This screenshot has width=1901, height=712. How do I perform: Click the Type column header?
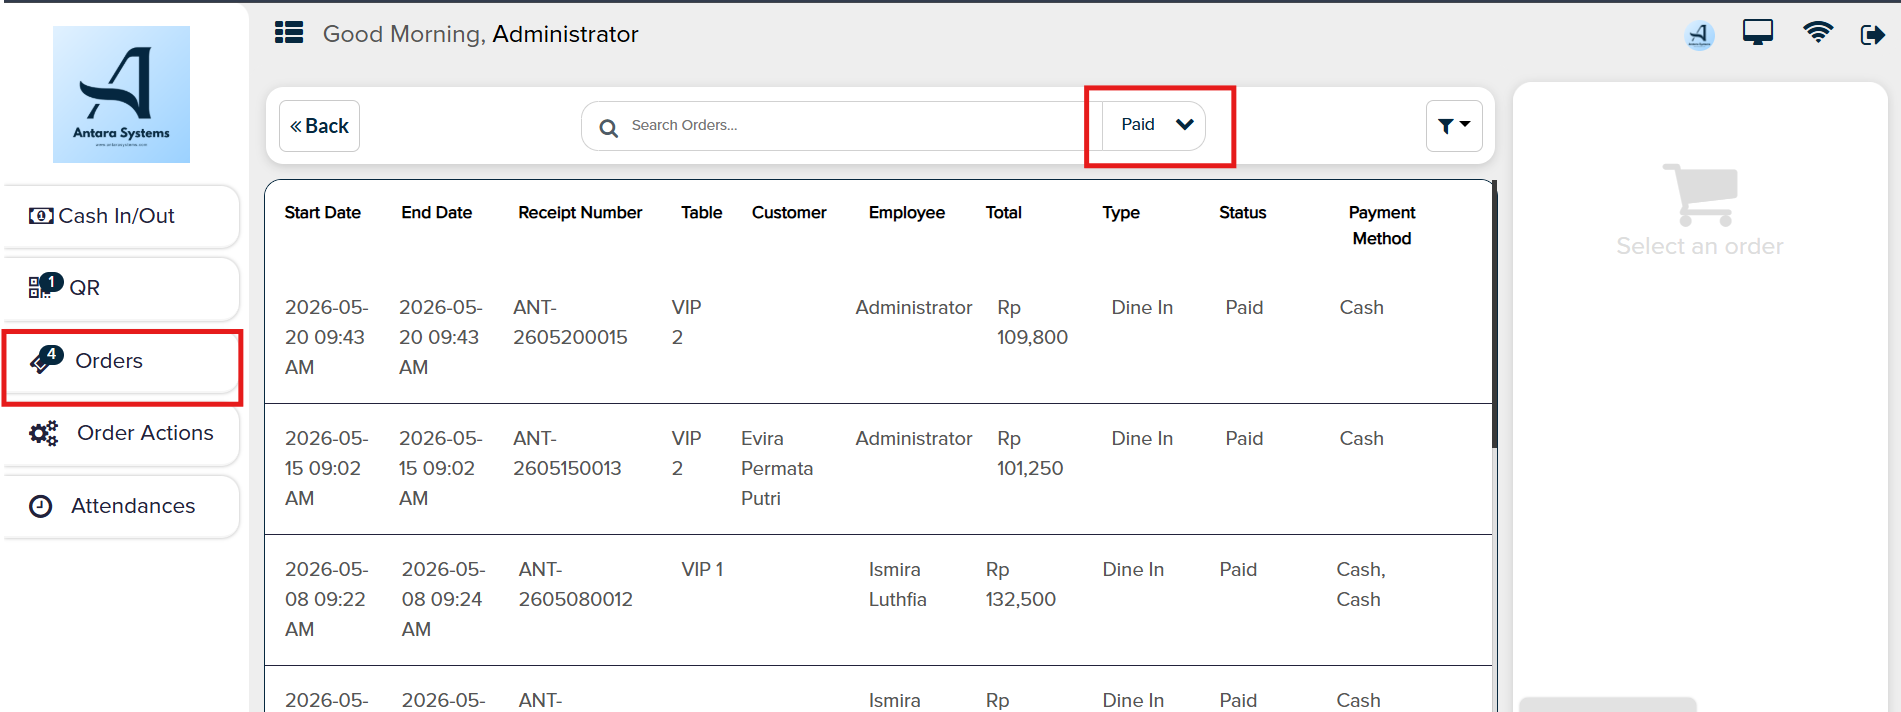[x=1120, y=212]
